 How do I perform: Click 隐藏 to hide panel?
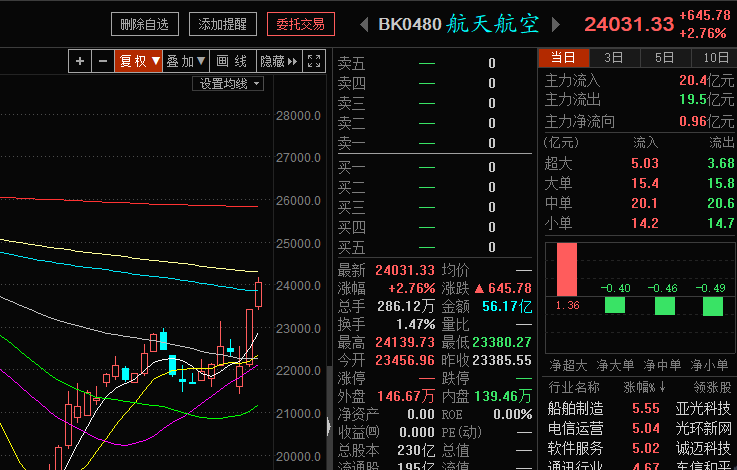point(279,61)
